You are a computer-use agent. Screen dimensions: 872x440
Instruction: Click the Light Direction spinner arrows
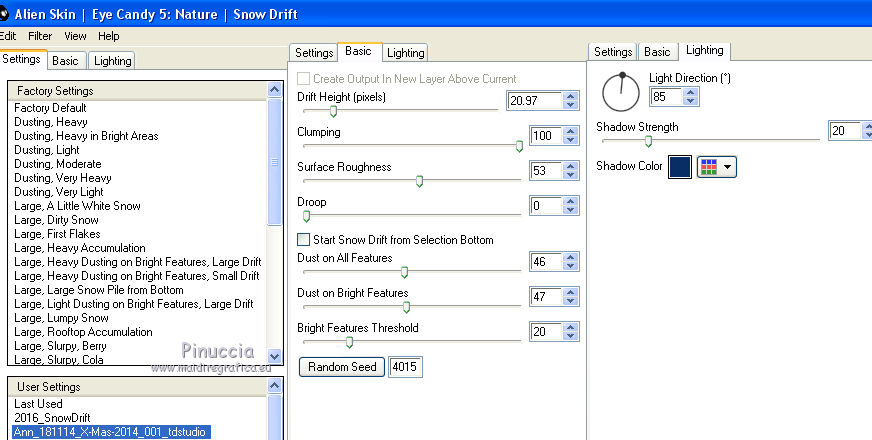(x=690, y=97)
